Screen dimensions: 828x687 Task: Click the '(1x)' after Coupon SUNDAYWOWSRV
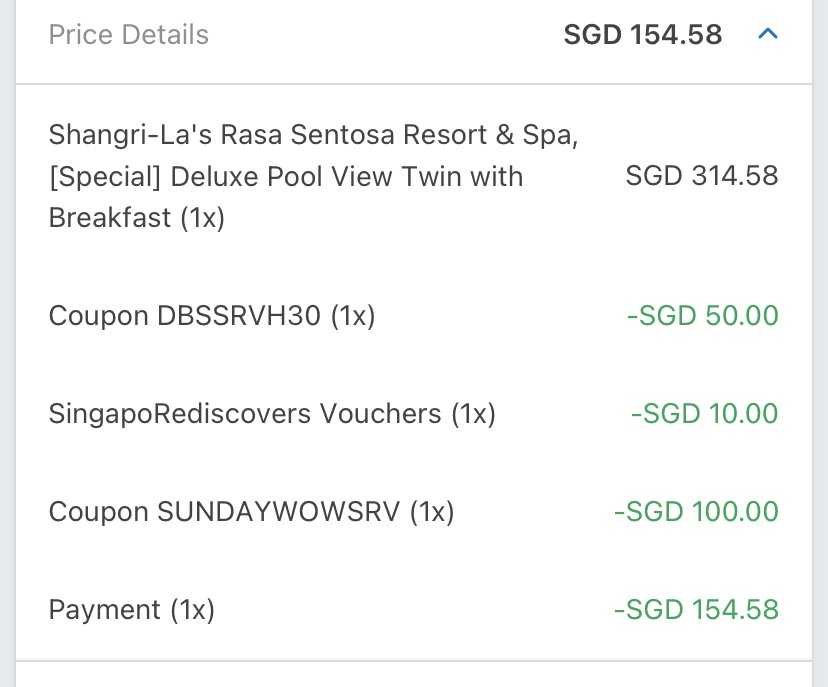[x=431, y=512]
